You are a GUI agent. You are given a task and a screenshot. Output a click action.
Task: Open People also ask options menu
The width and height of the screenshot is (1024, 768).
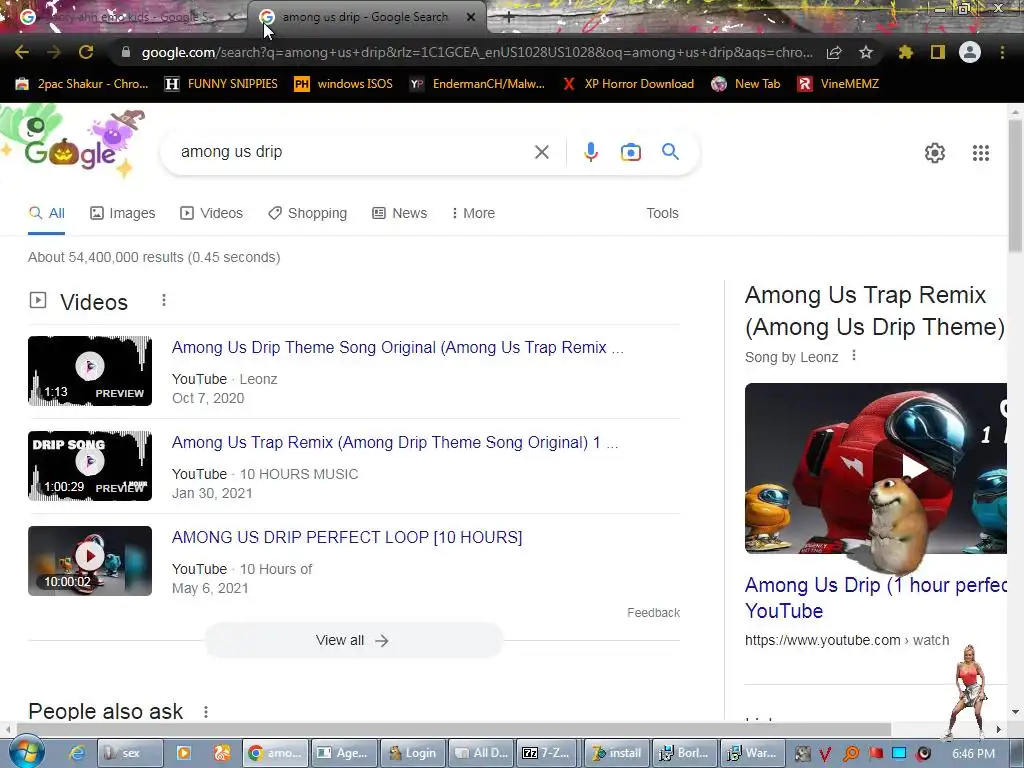point(206,712)
